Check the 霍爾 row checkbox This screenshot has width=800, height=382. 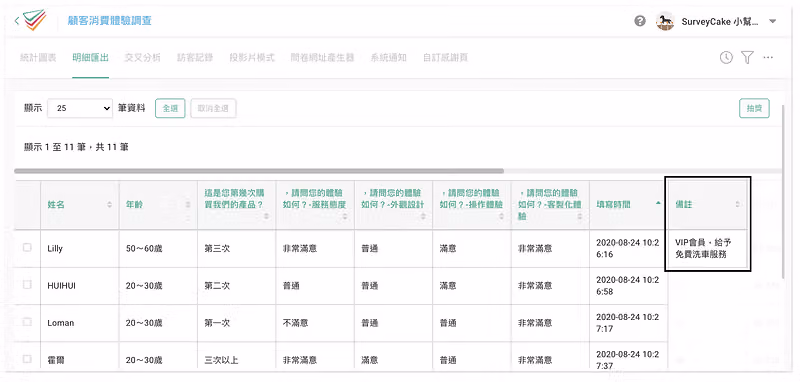tap(27, 359)
